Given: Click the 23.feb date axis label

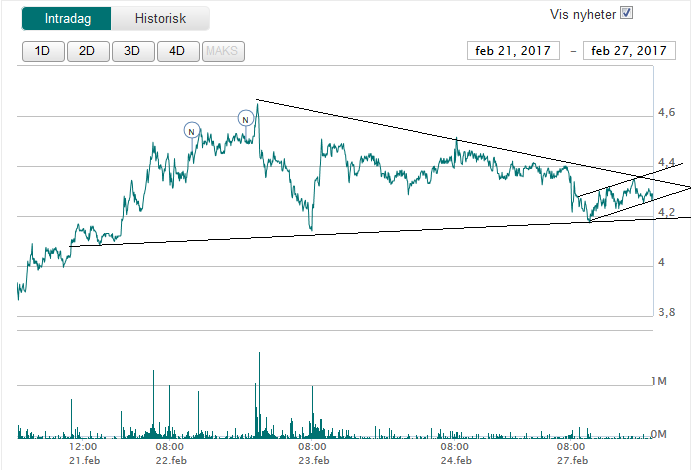Looking at the screenshot, I should point(313,461).
